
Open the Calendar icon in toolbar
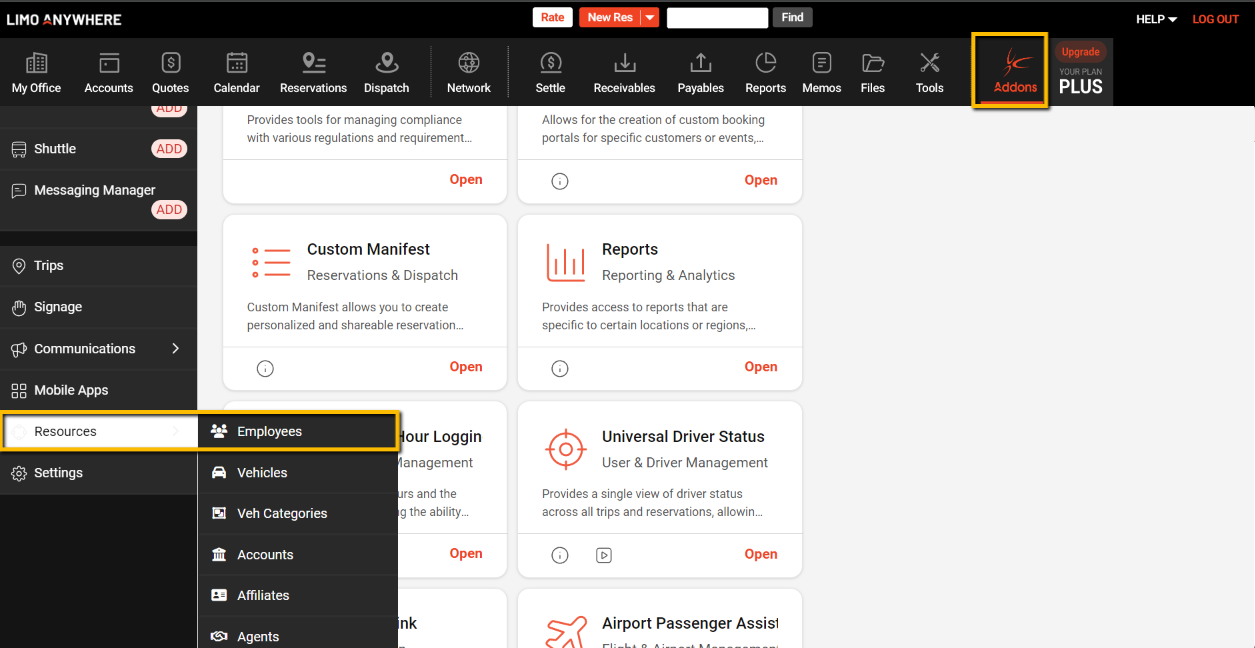[x=237, y=64]
